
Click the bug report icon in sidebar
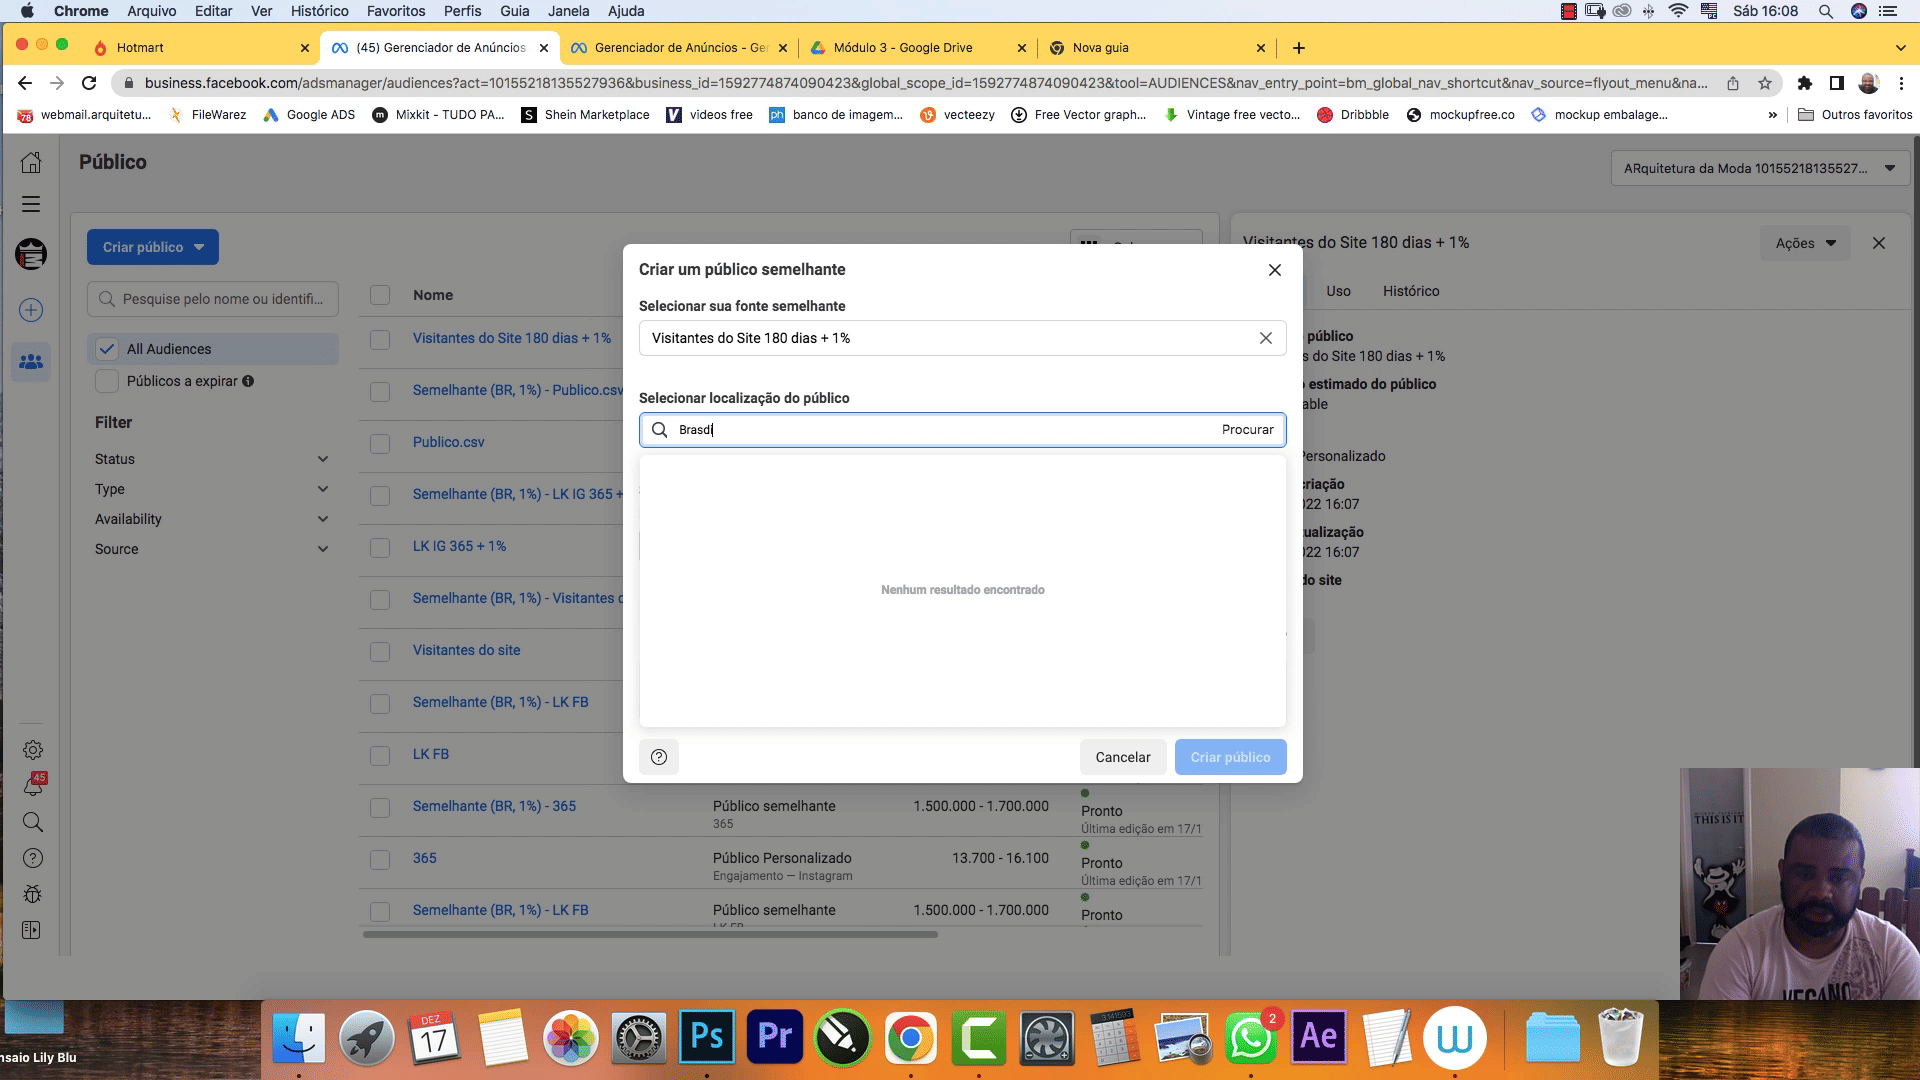(x=33, y=894)
